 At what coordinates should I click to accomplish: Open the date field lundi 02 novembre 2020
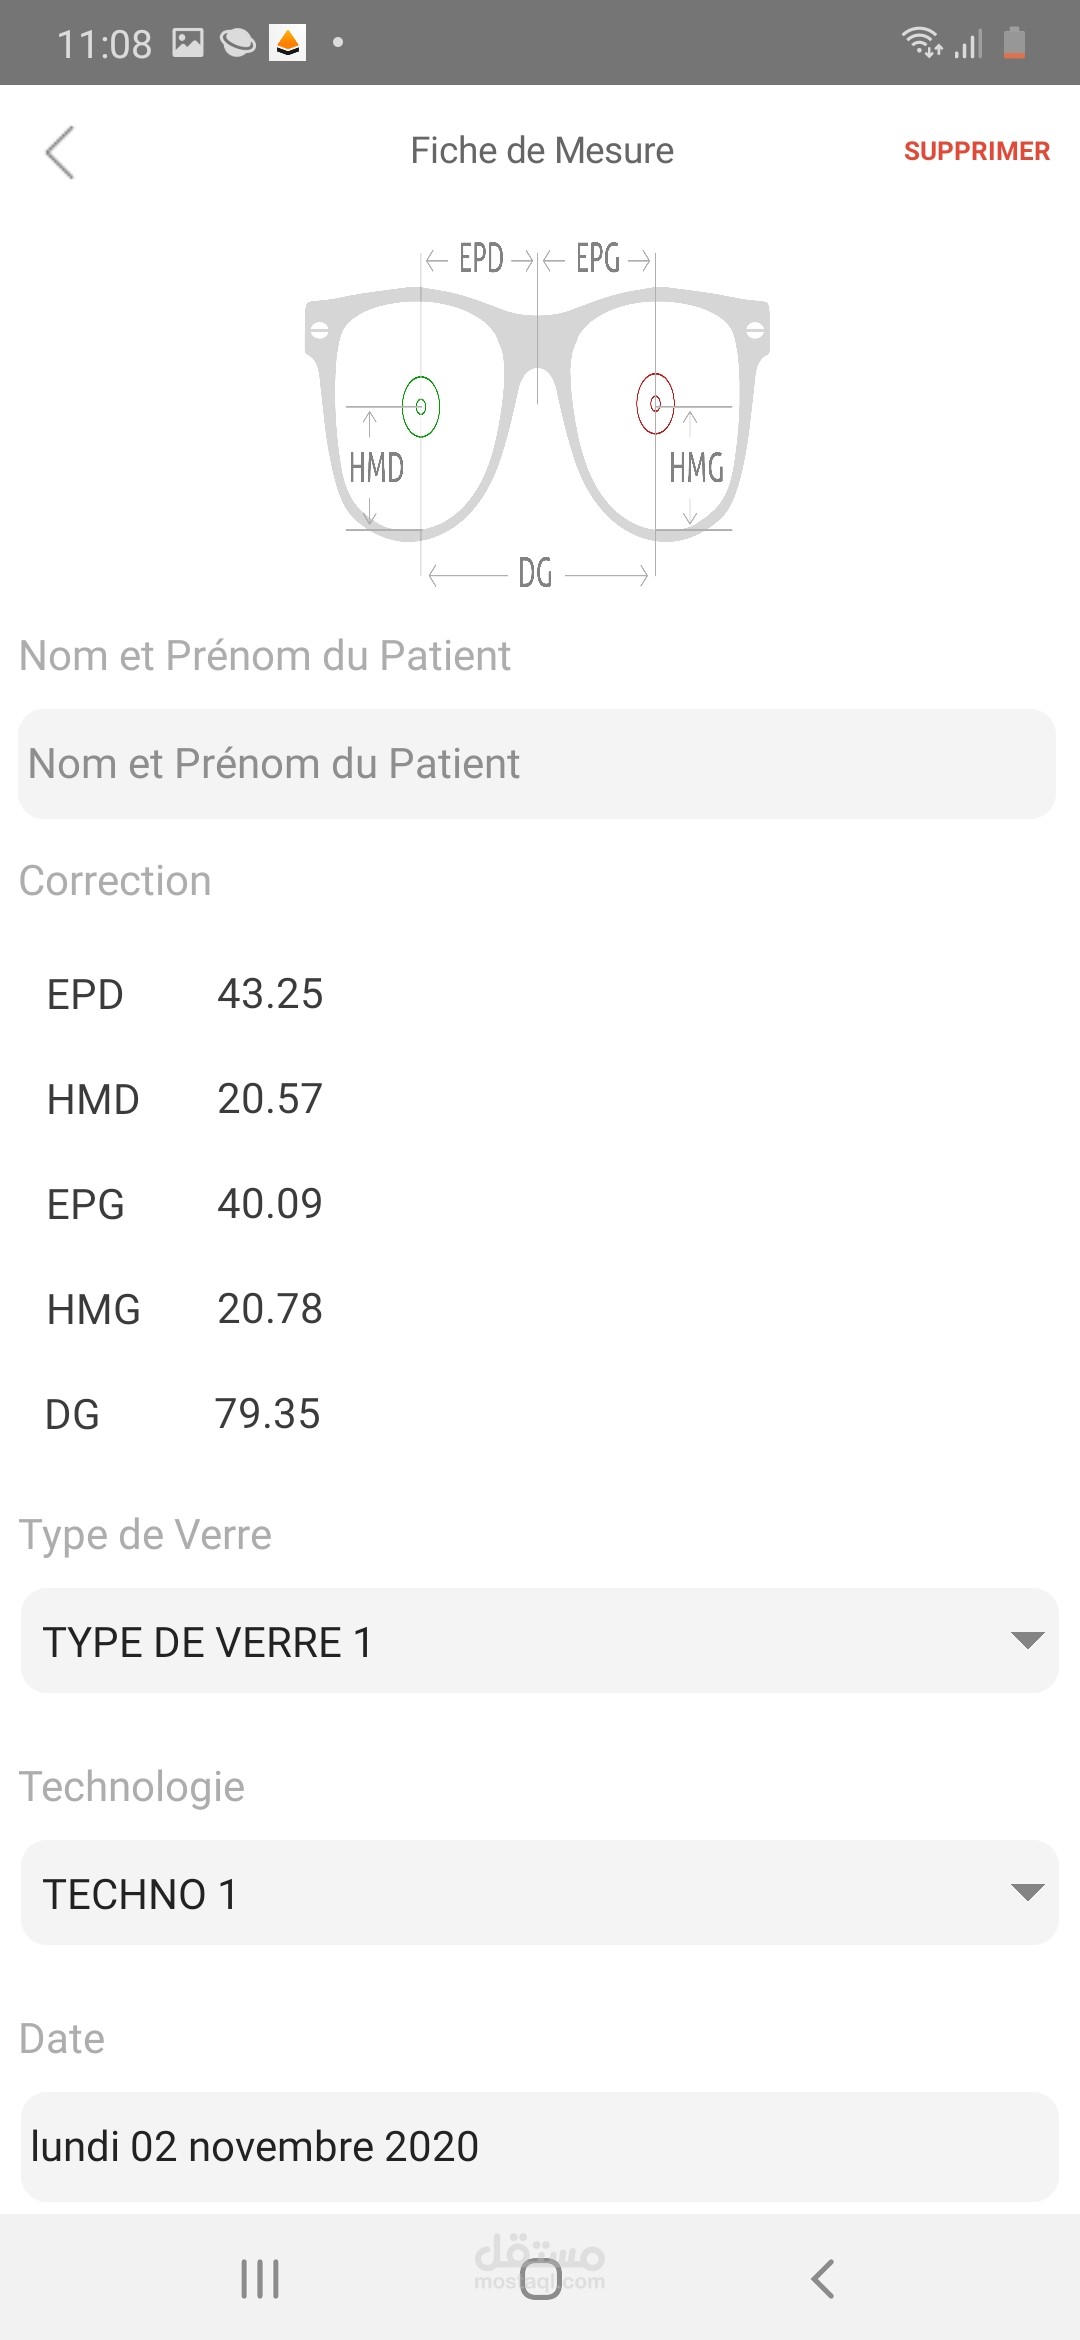point(539,2147)
